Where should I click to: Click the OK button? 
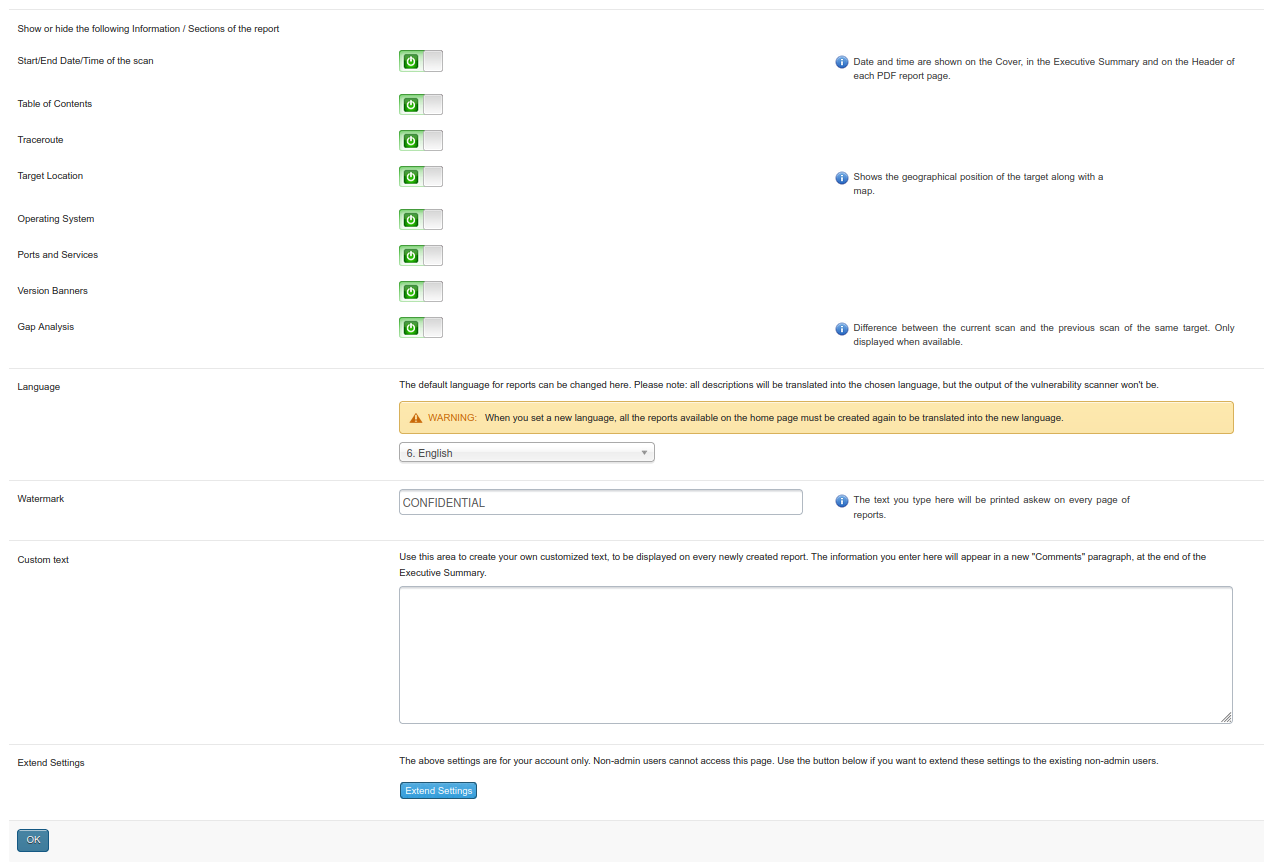click(33, 840)
